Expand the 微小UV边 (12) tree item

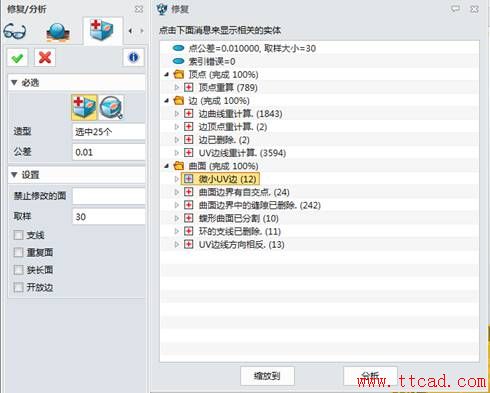[x=177, y=179]
